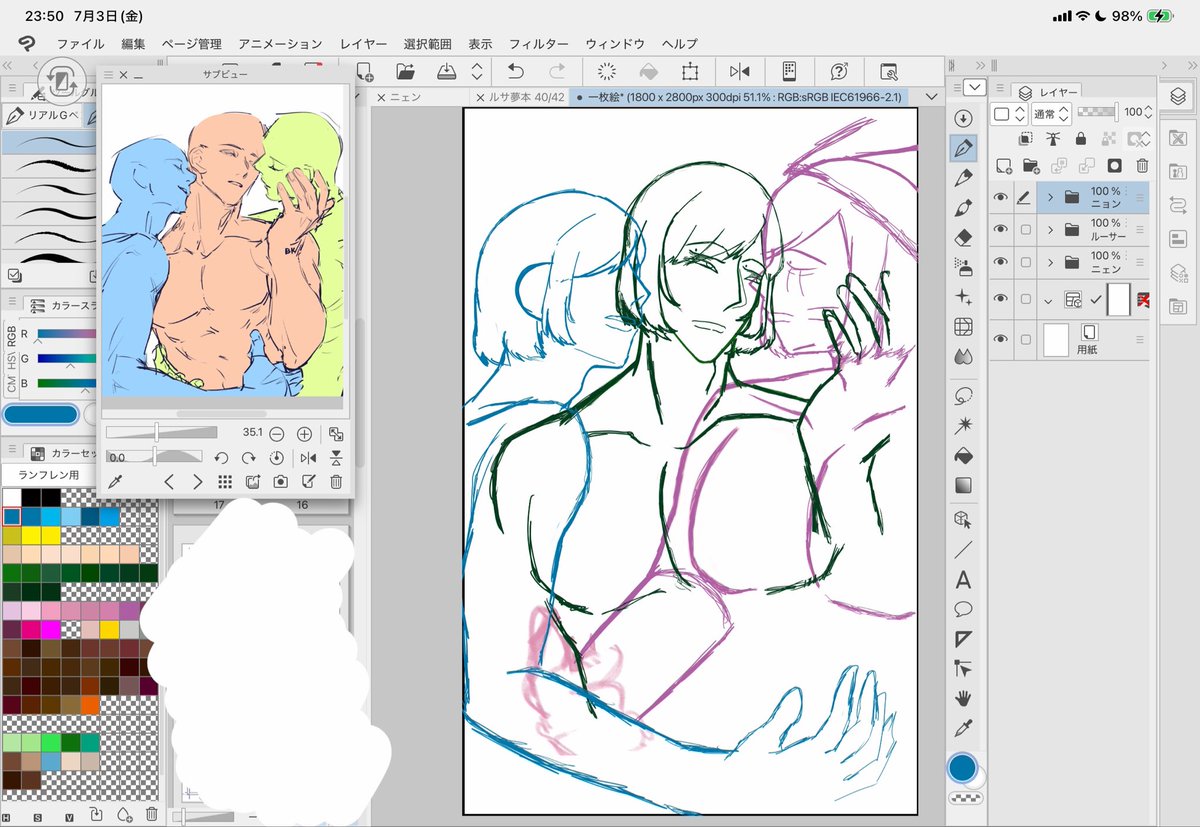Image resolution: width=1200 pixels, height=827 pixels.
Task: Tick the checkbox beside ニェン layer
Action: pyautogui.click(x=1024, y=263)
